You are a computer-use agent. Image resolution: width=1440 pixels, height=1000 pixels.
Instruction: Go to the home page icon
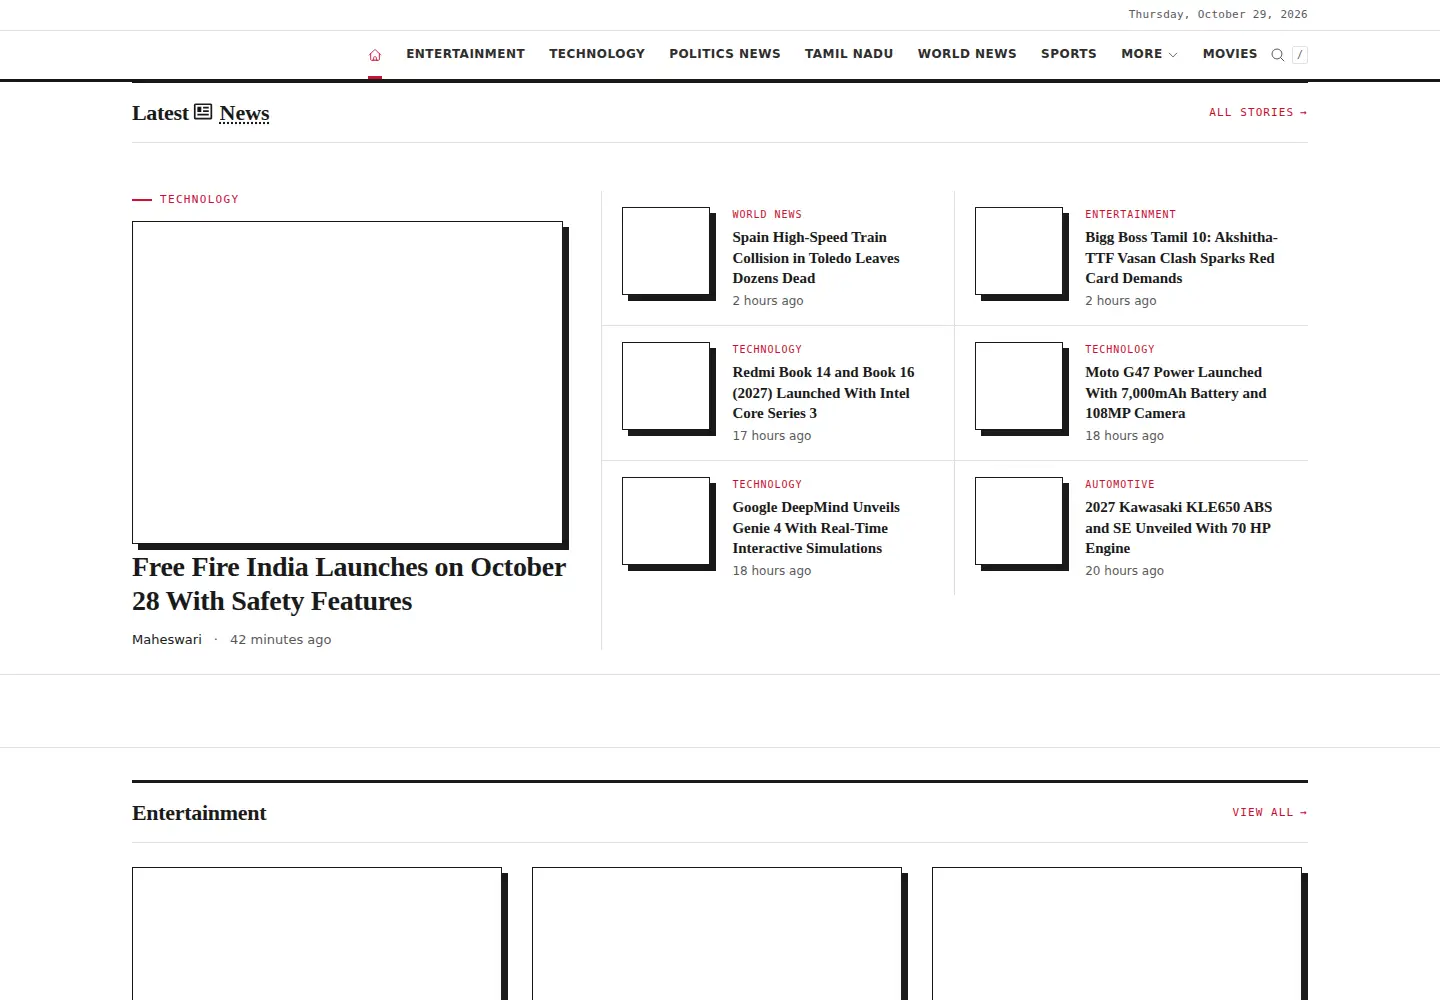pyautogui.click(x=375, y=55)
